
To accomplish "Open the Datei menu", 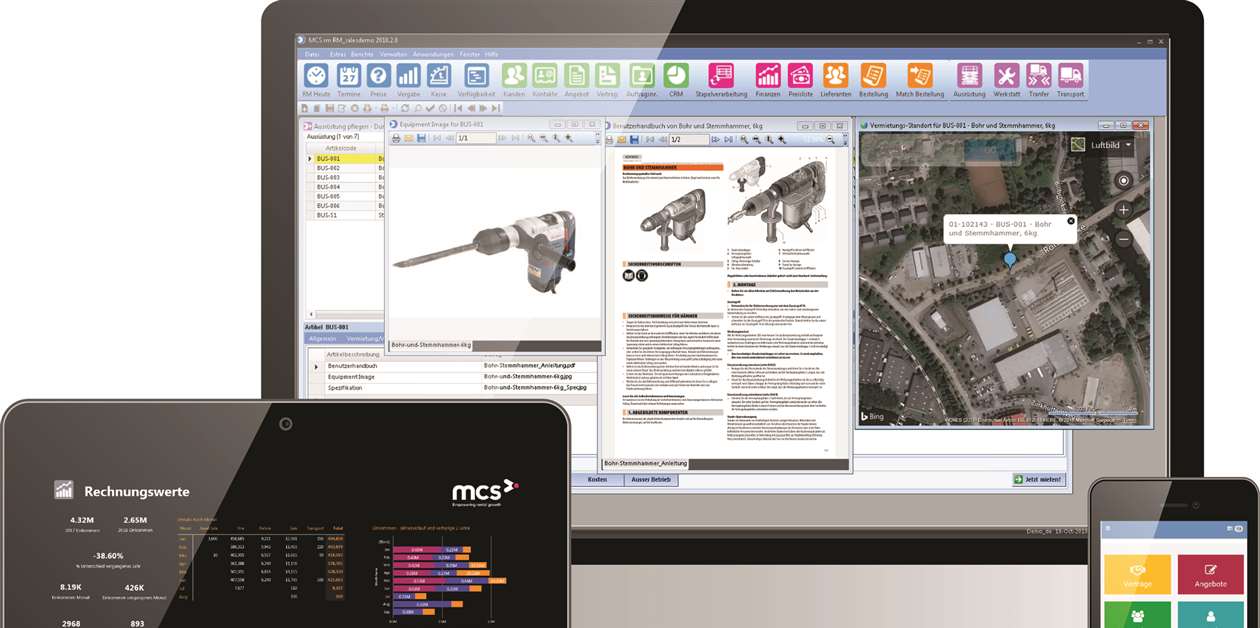I will [312, 54].
